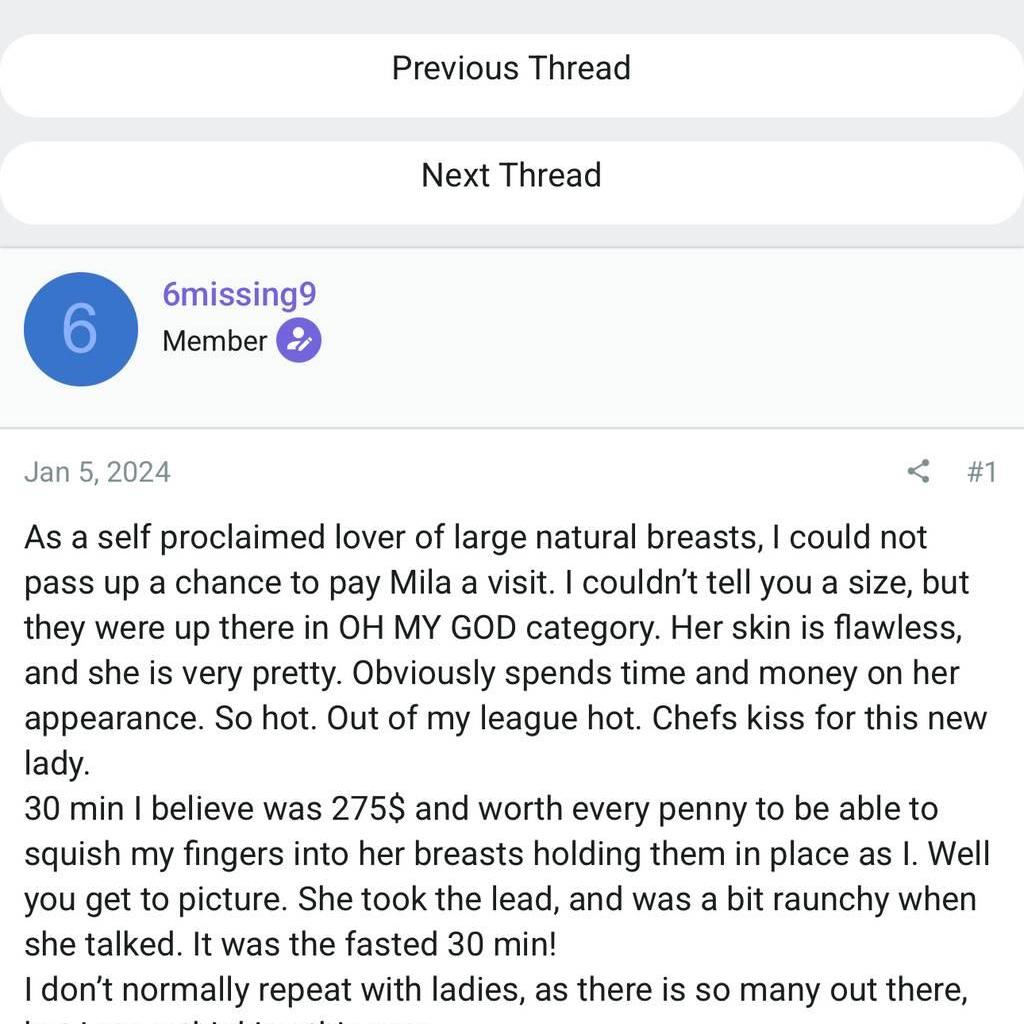Click the line starting "I don't normally repeat"
Screen dimensions: 1024x1024
point(495,990)
